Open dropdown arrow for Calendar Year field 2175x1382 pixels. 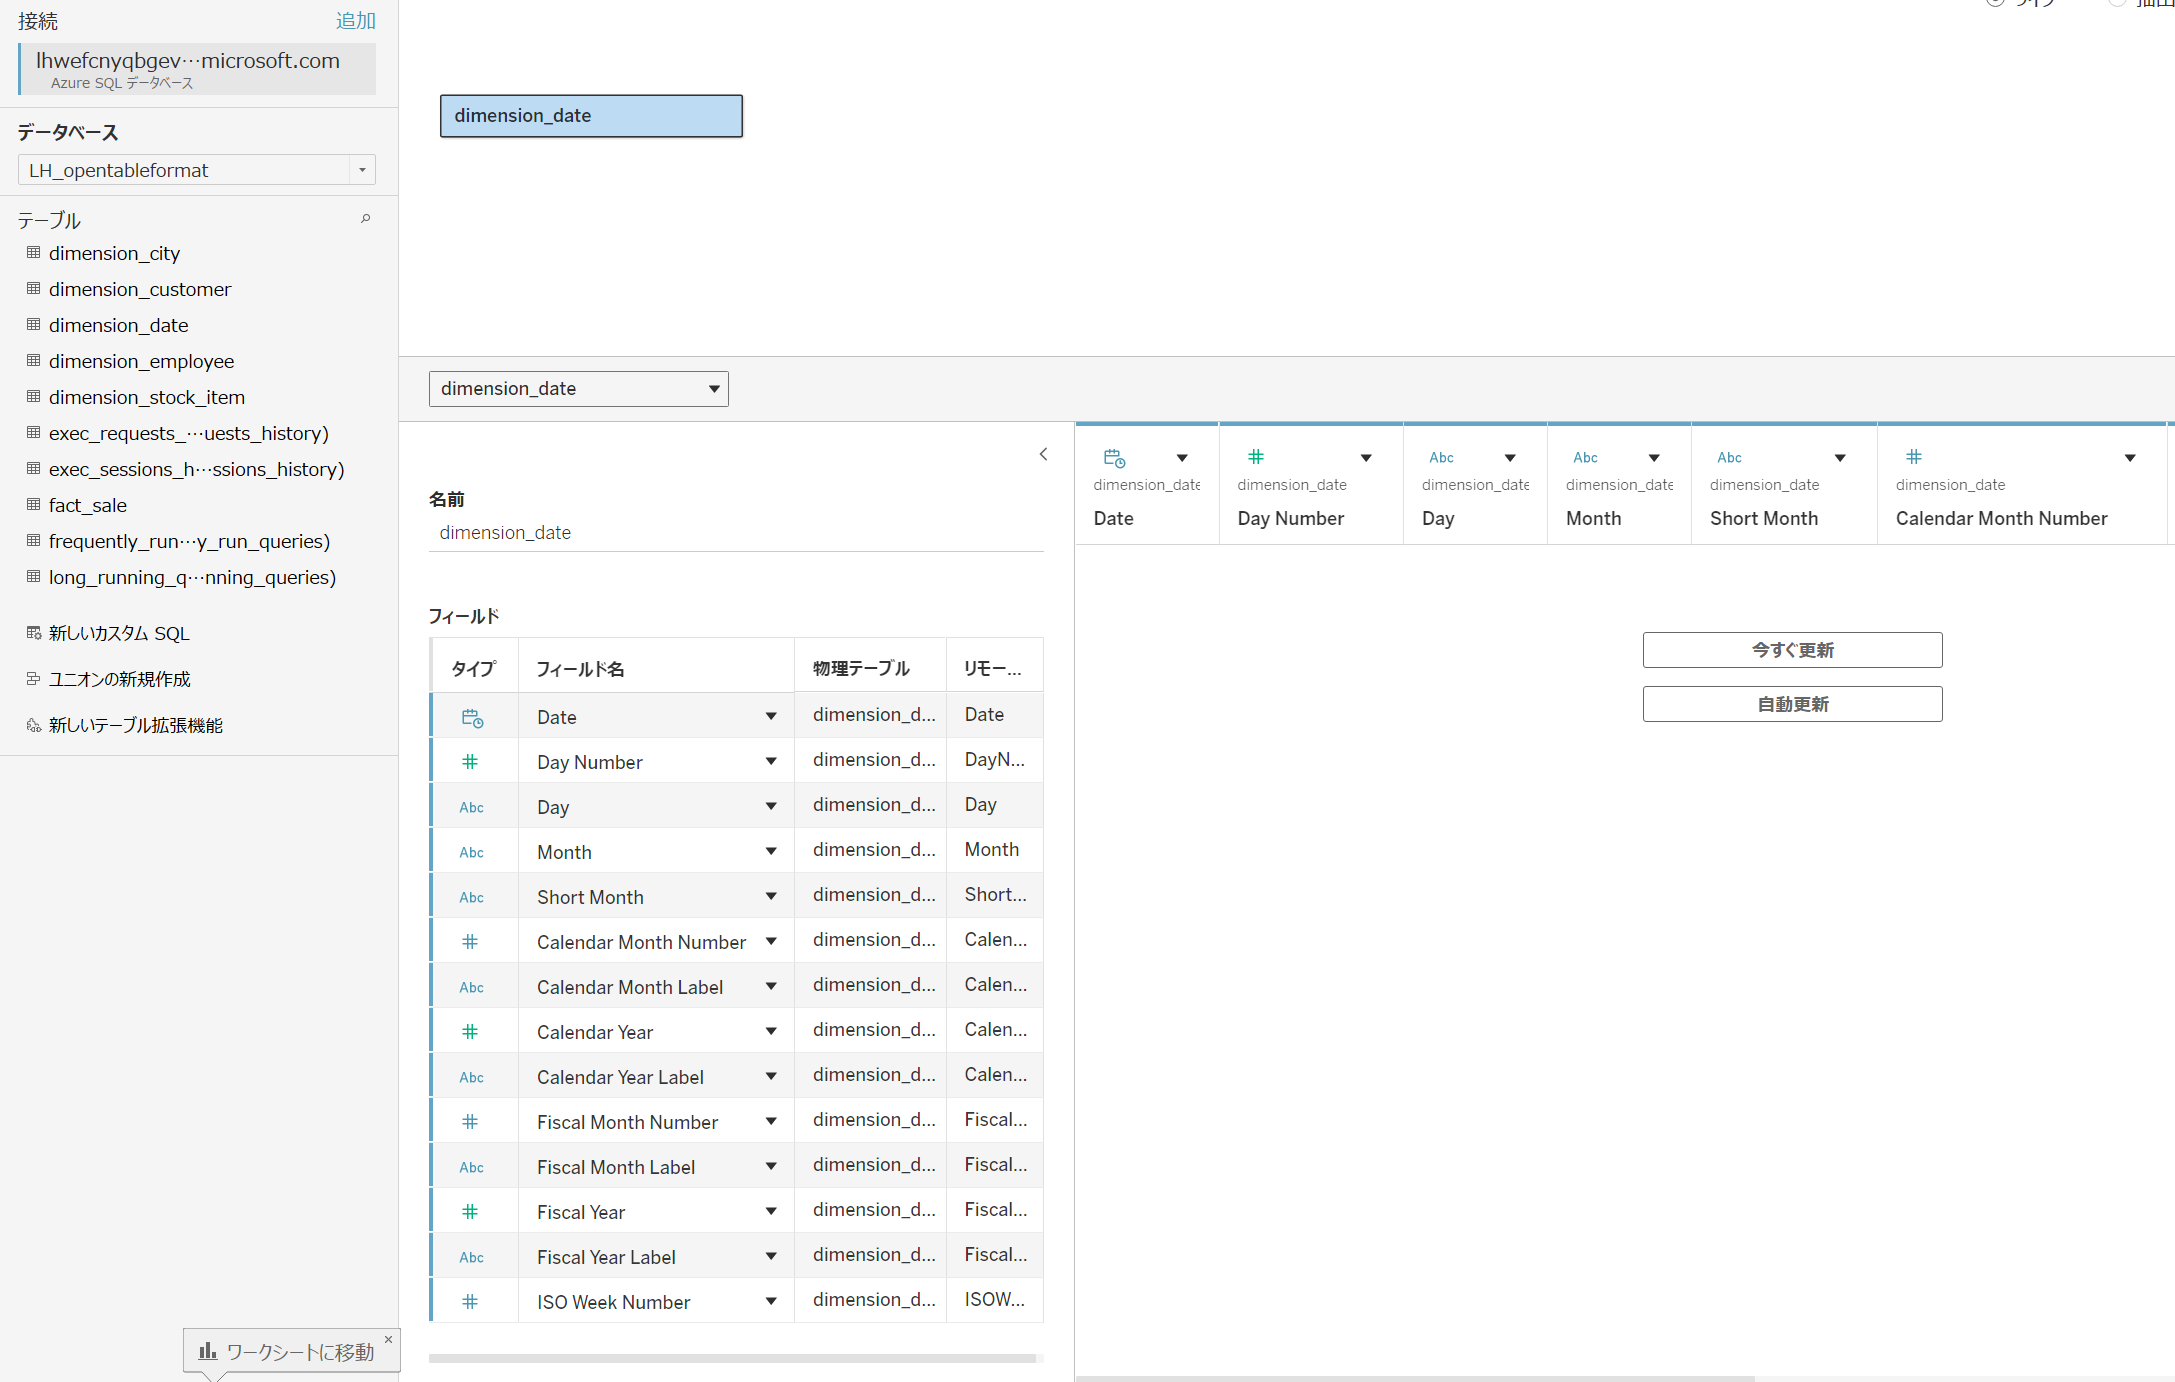pos(771,1031)
